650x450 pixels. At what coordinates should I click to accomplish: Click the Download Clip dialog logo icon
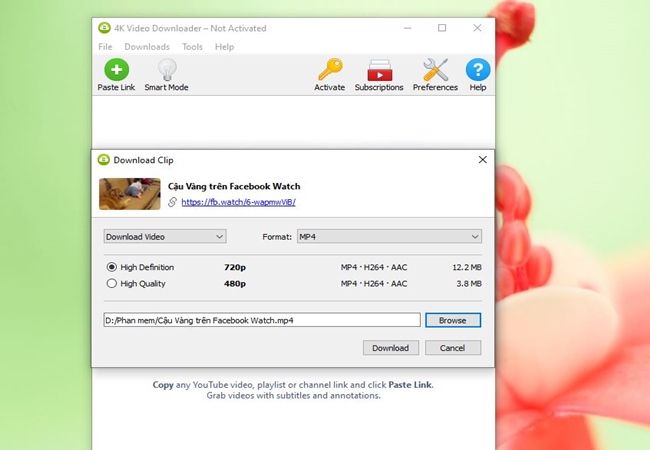pos(103,160)
